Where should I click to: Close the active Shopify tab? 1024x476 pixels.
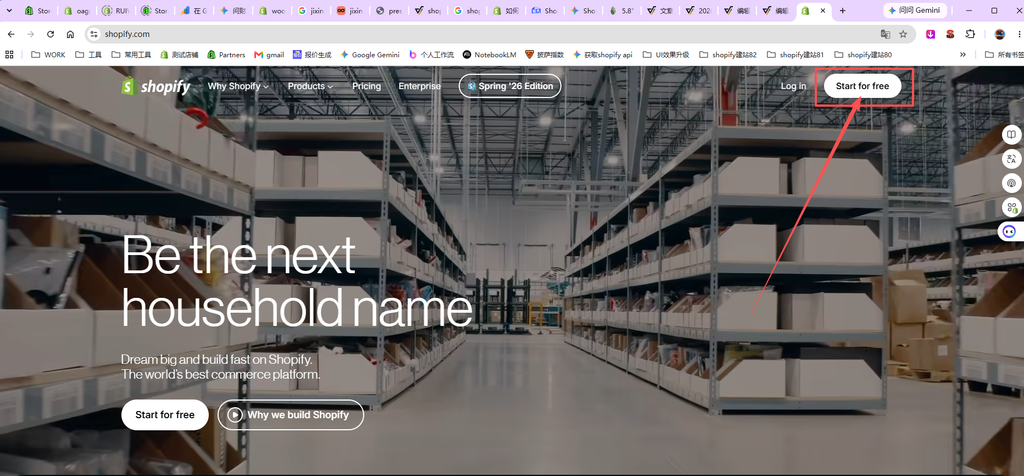[823, 10]
